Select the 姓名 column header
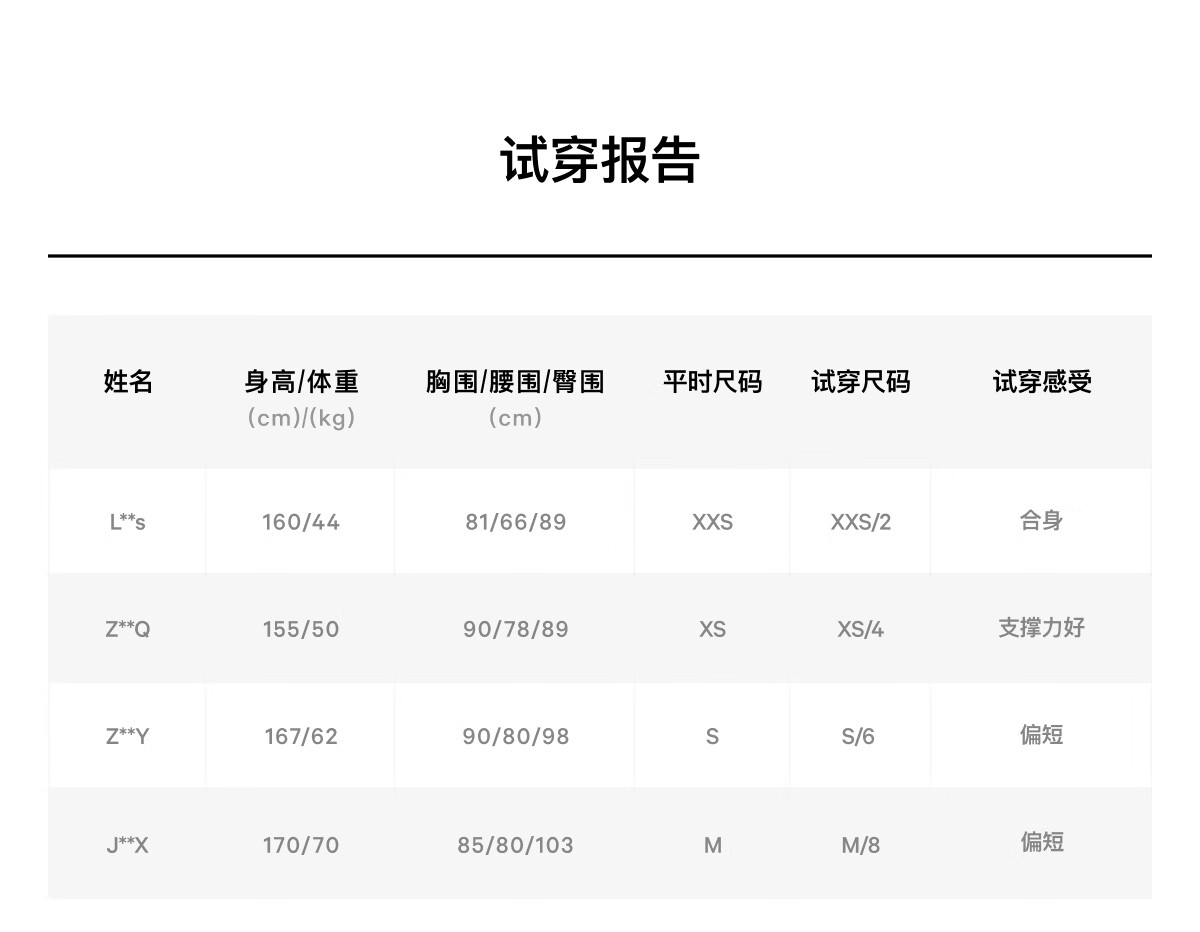 click(128, 381)
